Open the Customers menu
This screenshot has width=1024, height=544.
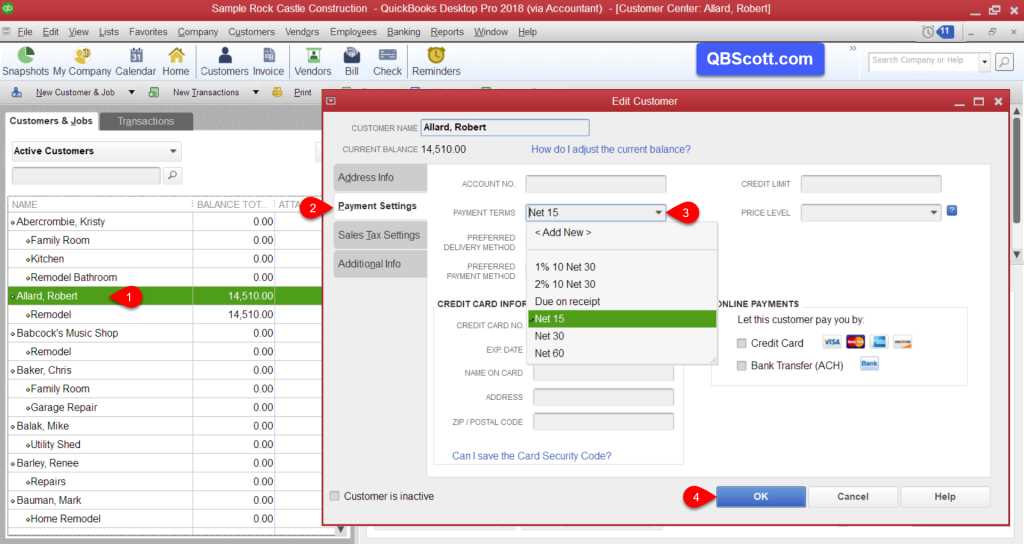pos(251,31)
